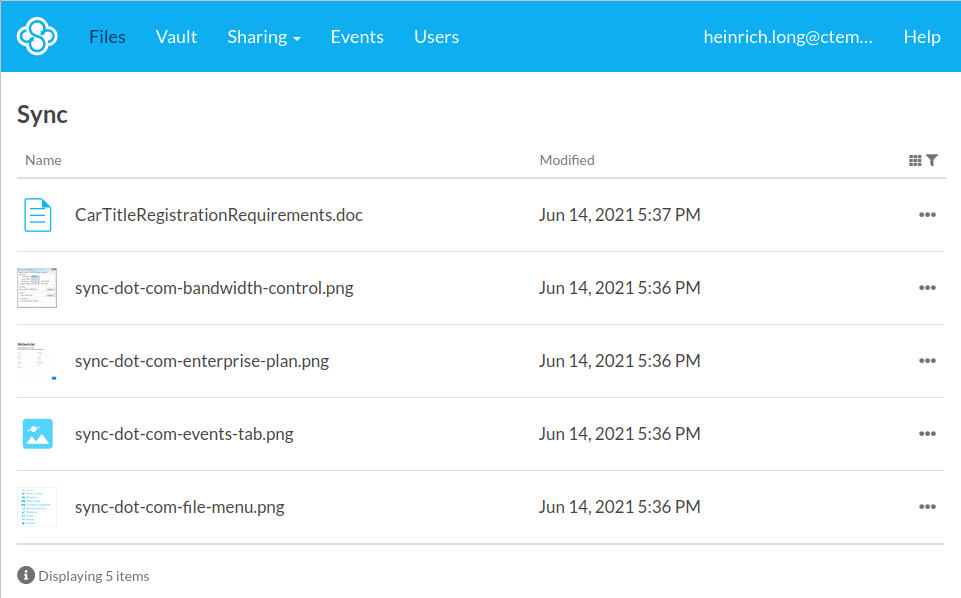Image resolution: width=961 pixels, height=598 pixels.
Task: Sort by the Name column header
Action: 44,161
